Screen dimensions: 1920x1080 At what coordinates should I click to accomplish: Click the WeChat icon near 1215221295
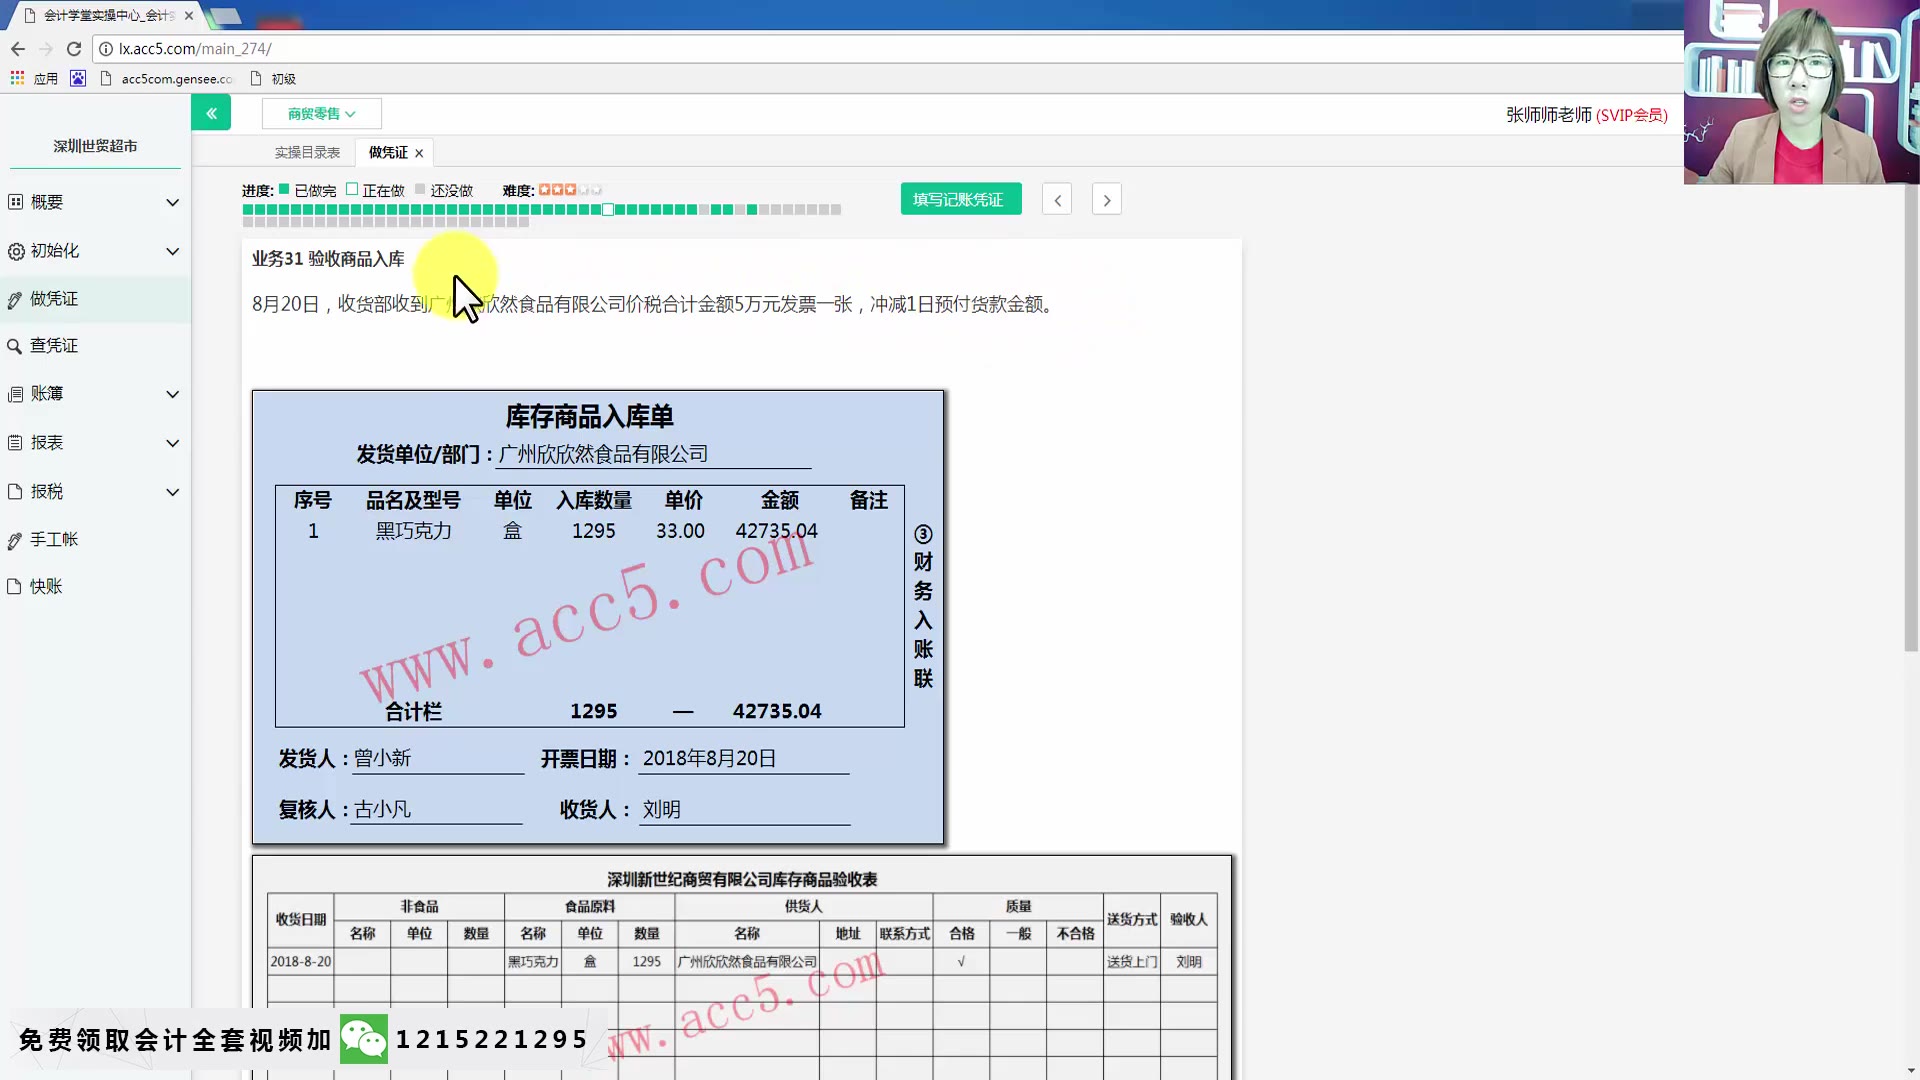363,1038
